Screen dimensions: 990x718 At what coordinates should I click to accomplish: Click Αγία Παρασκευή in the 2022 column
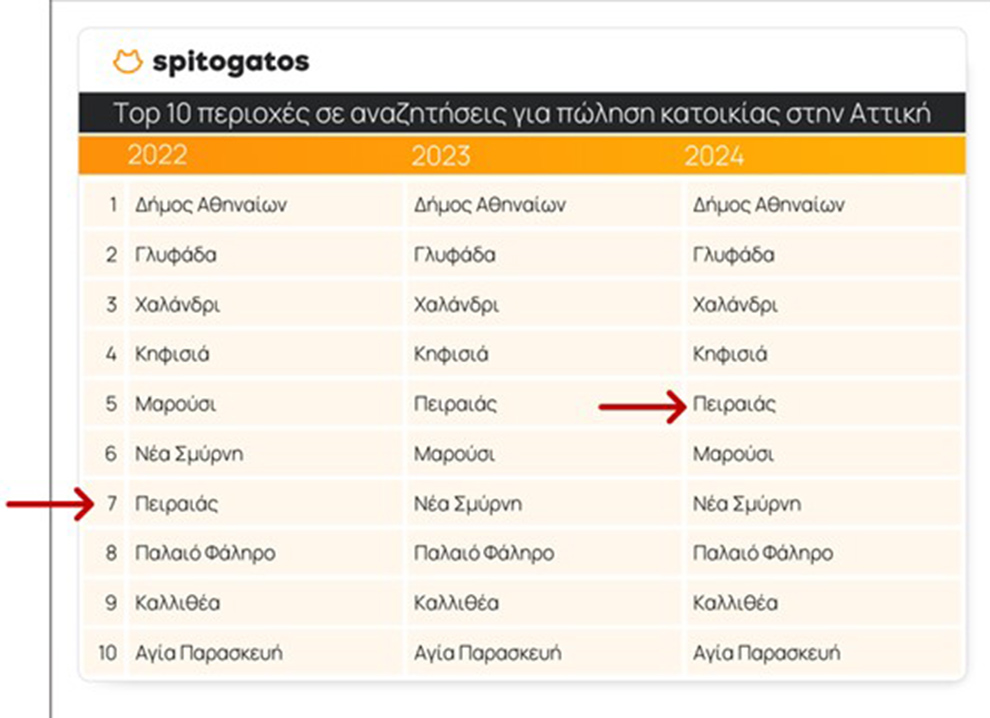pos(208,654)
